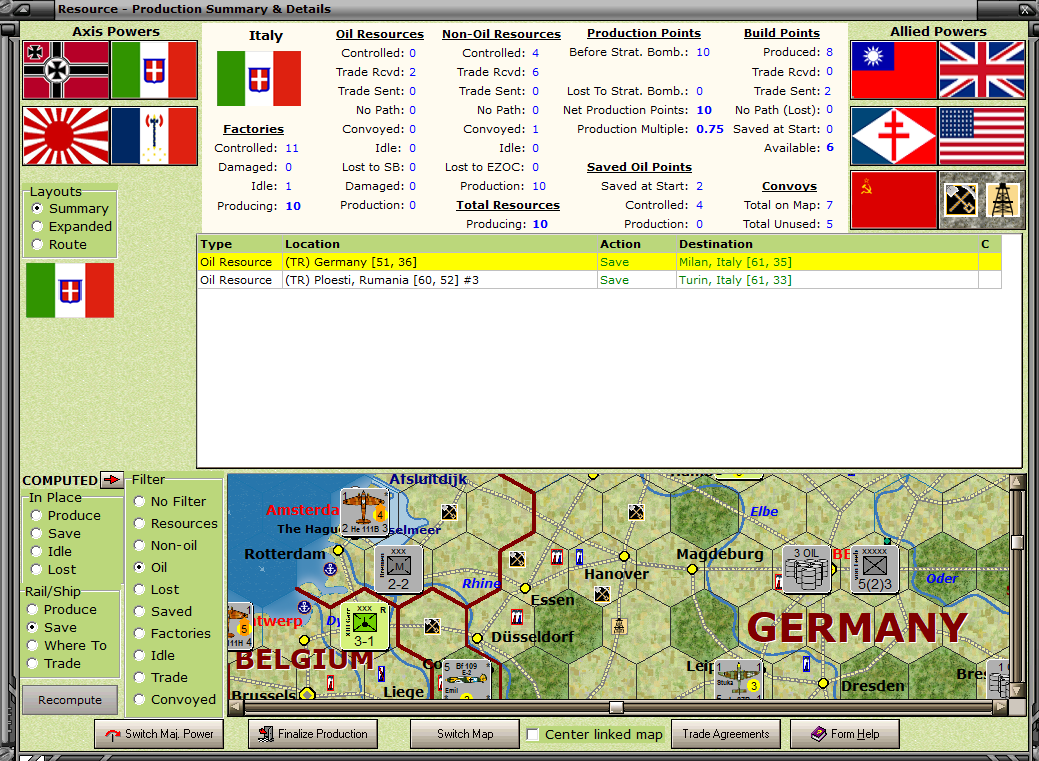1039x761 pixels.
Task: Set filter to Convoyed
Action: [175, 699]
